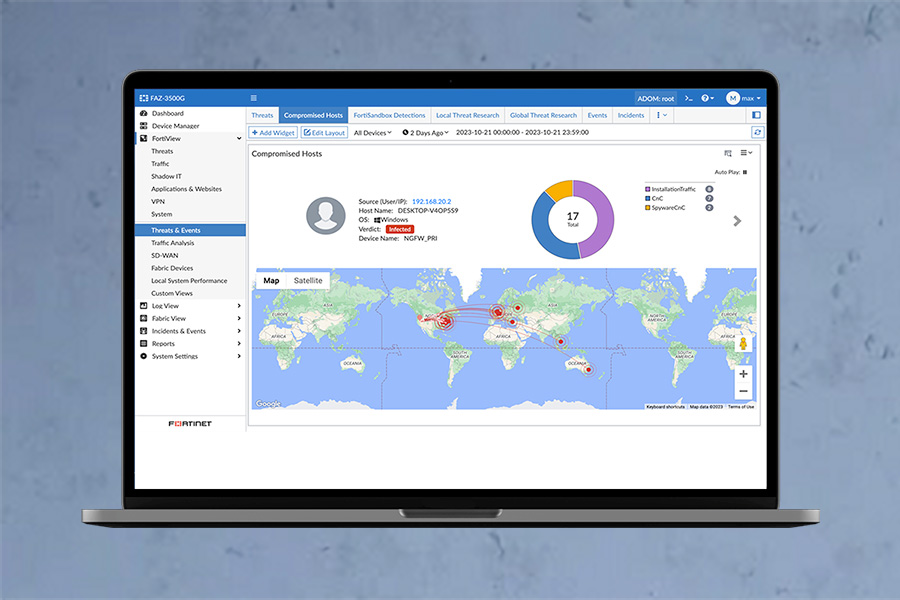
Task: Switch map to Map view
Action: click(271, 281)
